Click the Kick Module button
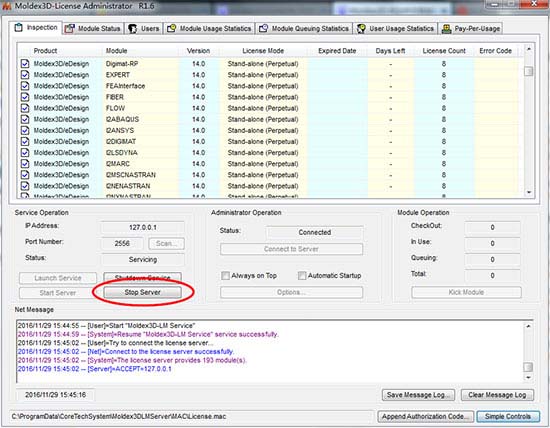Image resolution: width=550 pixels, height=428 pixels. pyautogui.click(x=466, y=292)
